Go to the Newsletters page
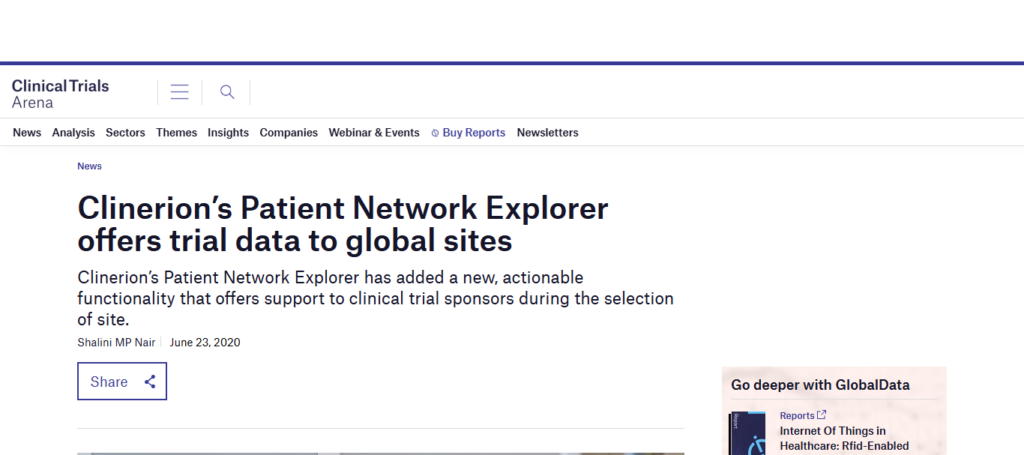Image resolution: width=1024 pixels, height=455 pixels. 547,133
